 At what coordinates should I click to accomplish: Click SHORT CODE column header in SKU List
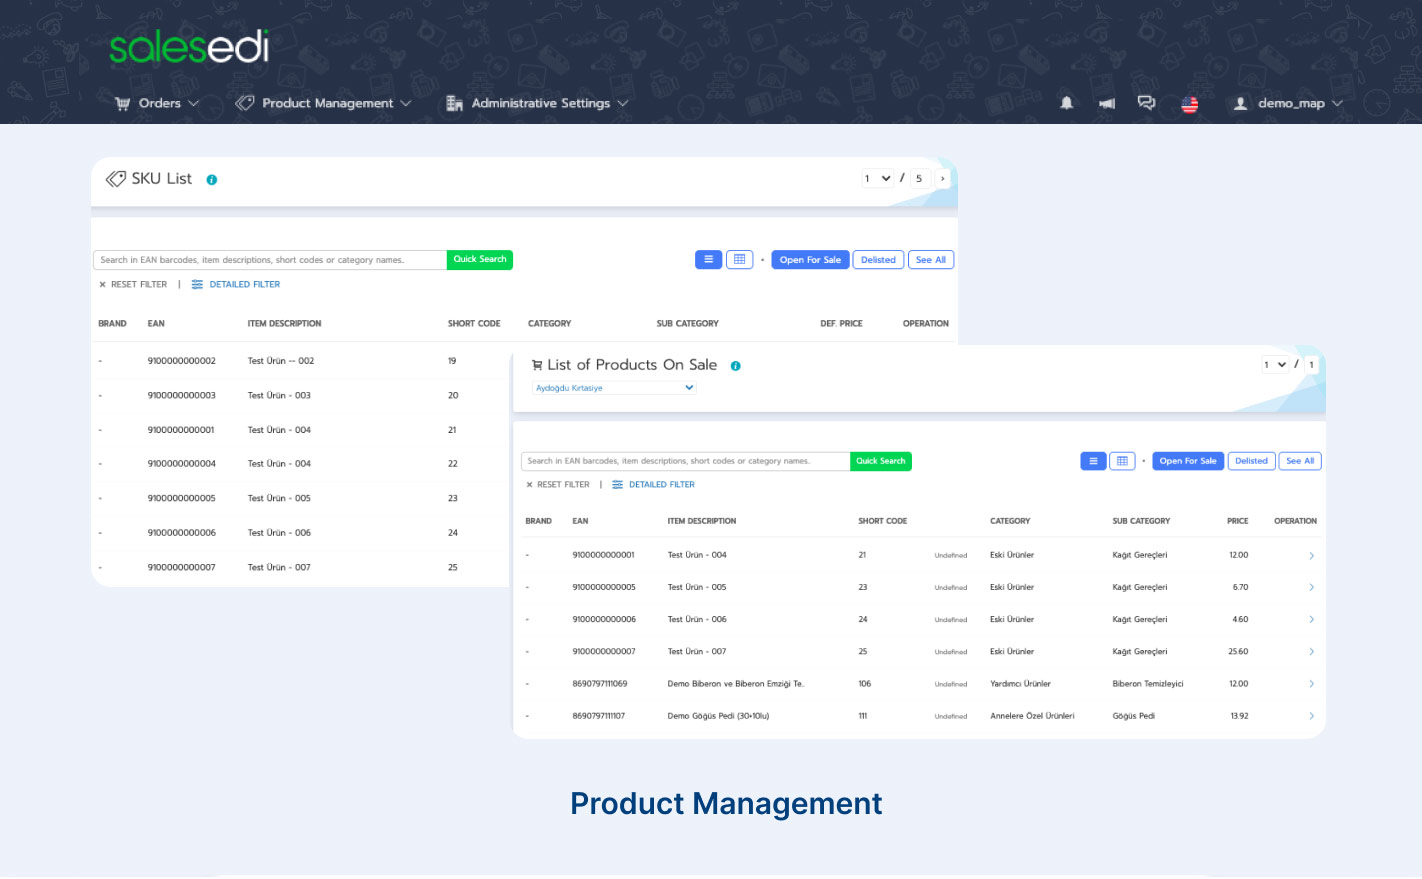pos(474,324)
